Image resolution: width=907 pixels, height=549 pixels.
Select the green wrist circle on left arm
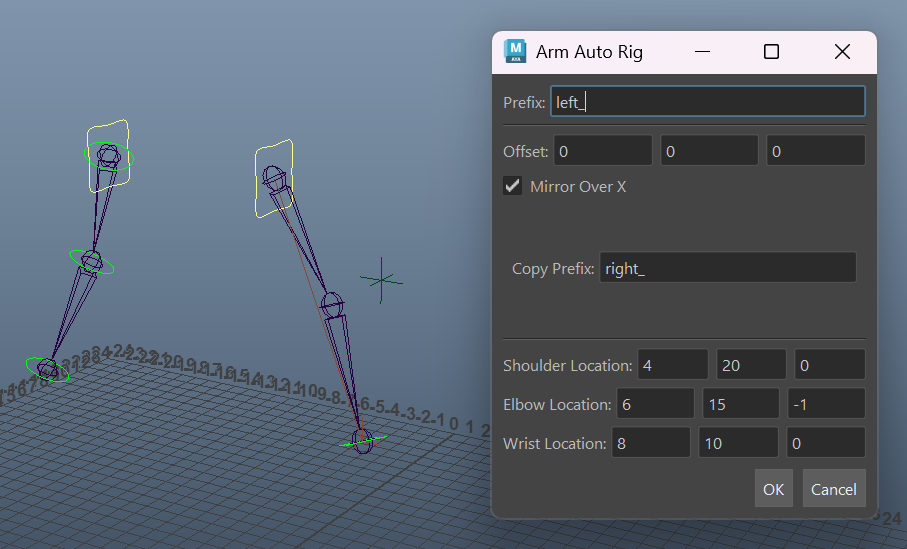point(47,370)
